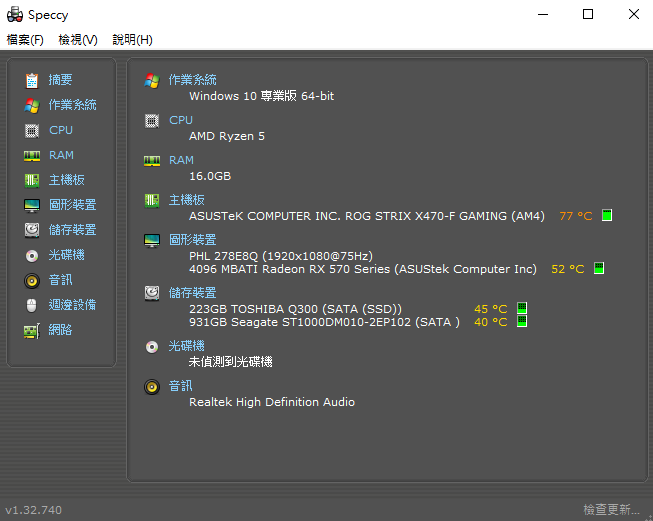Click the 儲存裝置 hard disk sidebar icon
Image resolution: width=653 pixels, height=521 pixels.
click(32, 230)
